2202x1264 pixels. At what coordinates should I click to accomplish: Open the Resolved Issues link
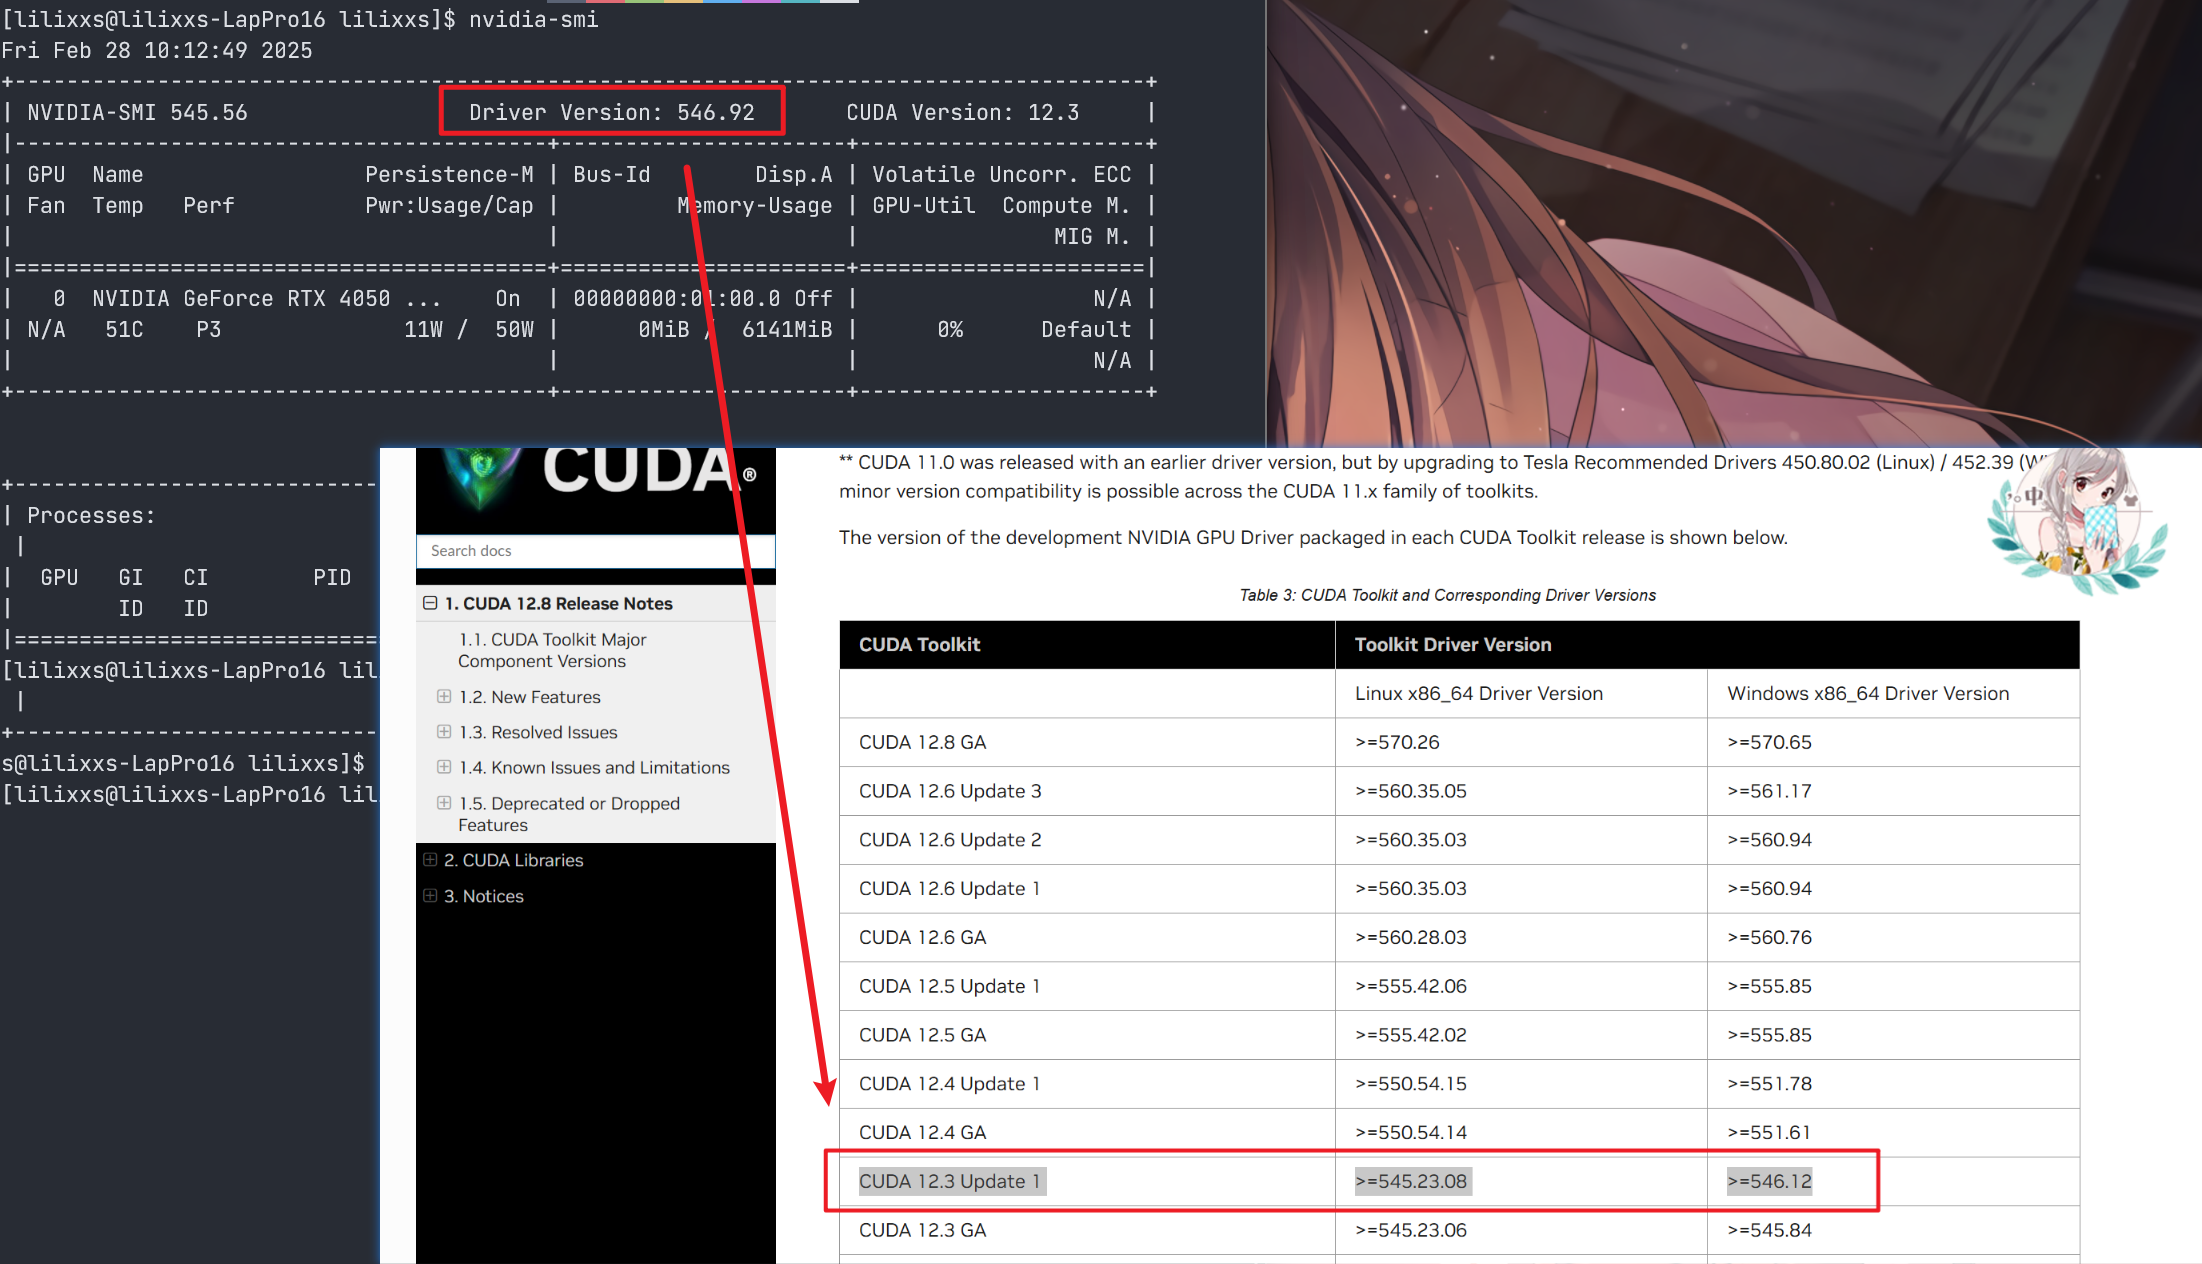click(554, 732)
